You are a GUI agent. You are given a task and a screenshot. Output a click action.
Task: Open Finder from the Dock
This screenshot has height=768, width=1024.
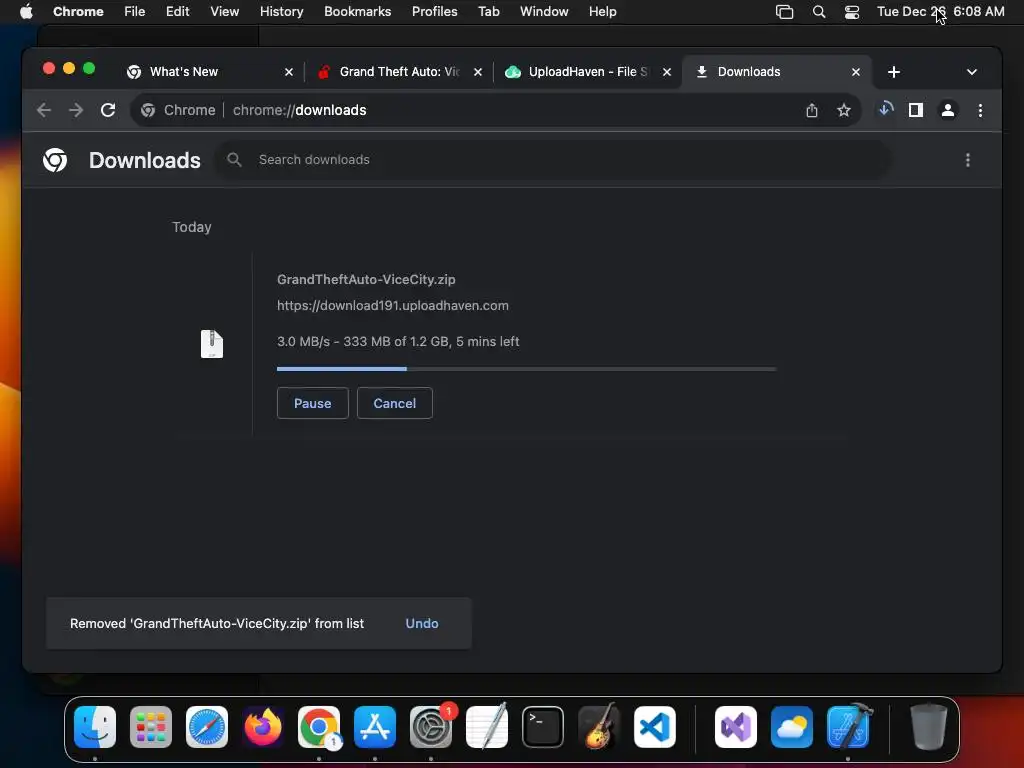[95, 727]
